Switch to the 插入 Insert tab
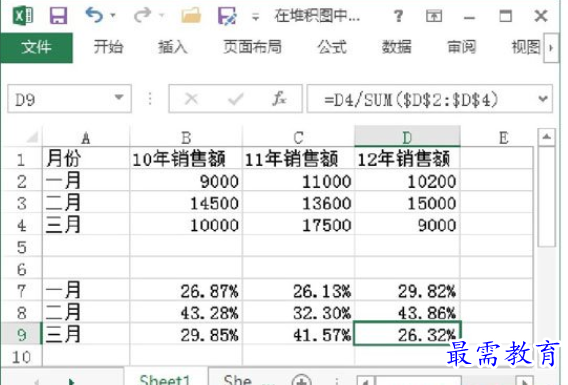568x385 pixels. click(x=173, y=47)
